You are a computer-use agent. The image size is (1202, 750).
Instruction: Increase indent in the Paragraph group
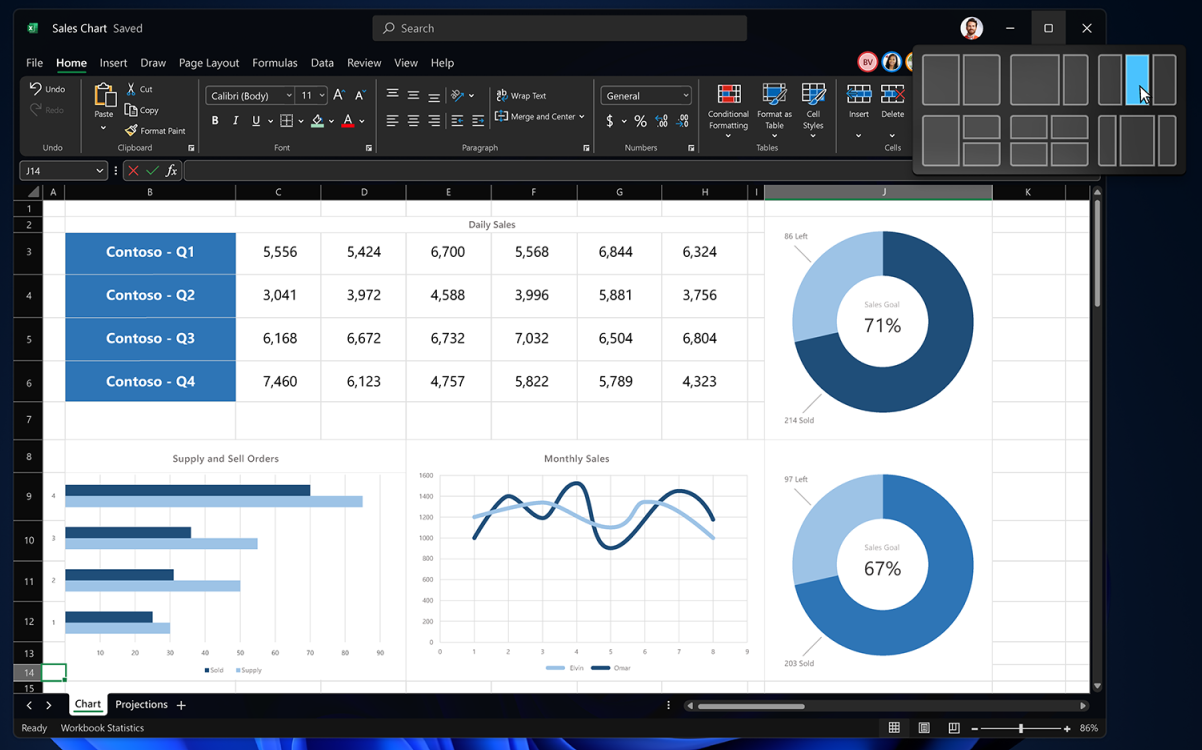coord(478,121)
